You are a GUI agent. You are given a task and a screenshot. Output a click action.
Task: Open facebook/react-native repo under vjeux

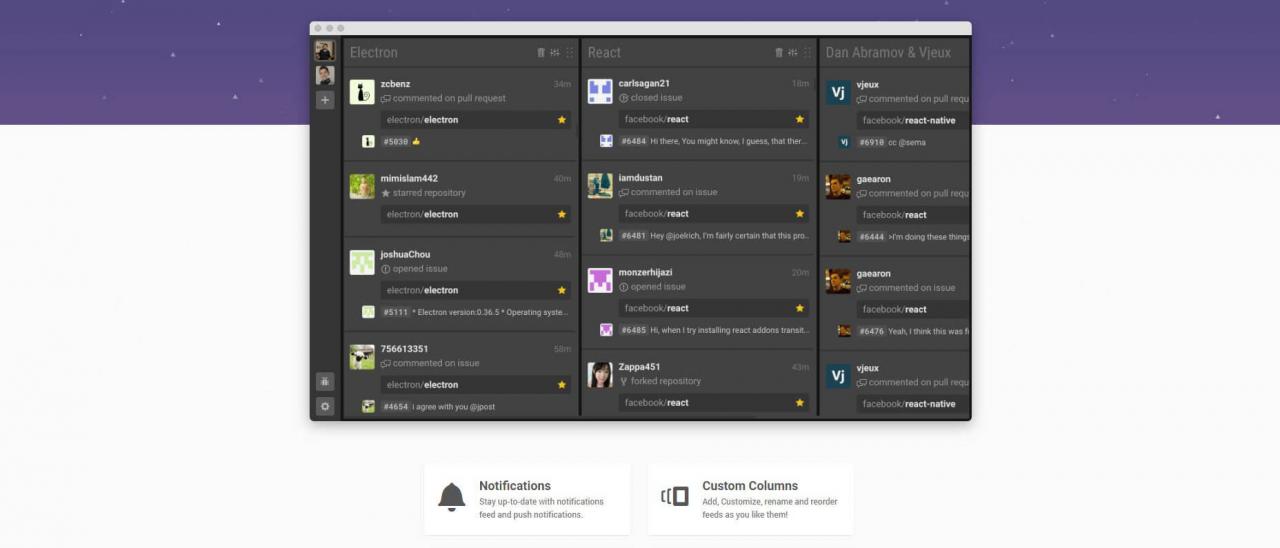tap(908, 120)
